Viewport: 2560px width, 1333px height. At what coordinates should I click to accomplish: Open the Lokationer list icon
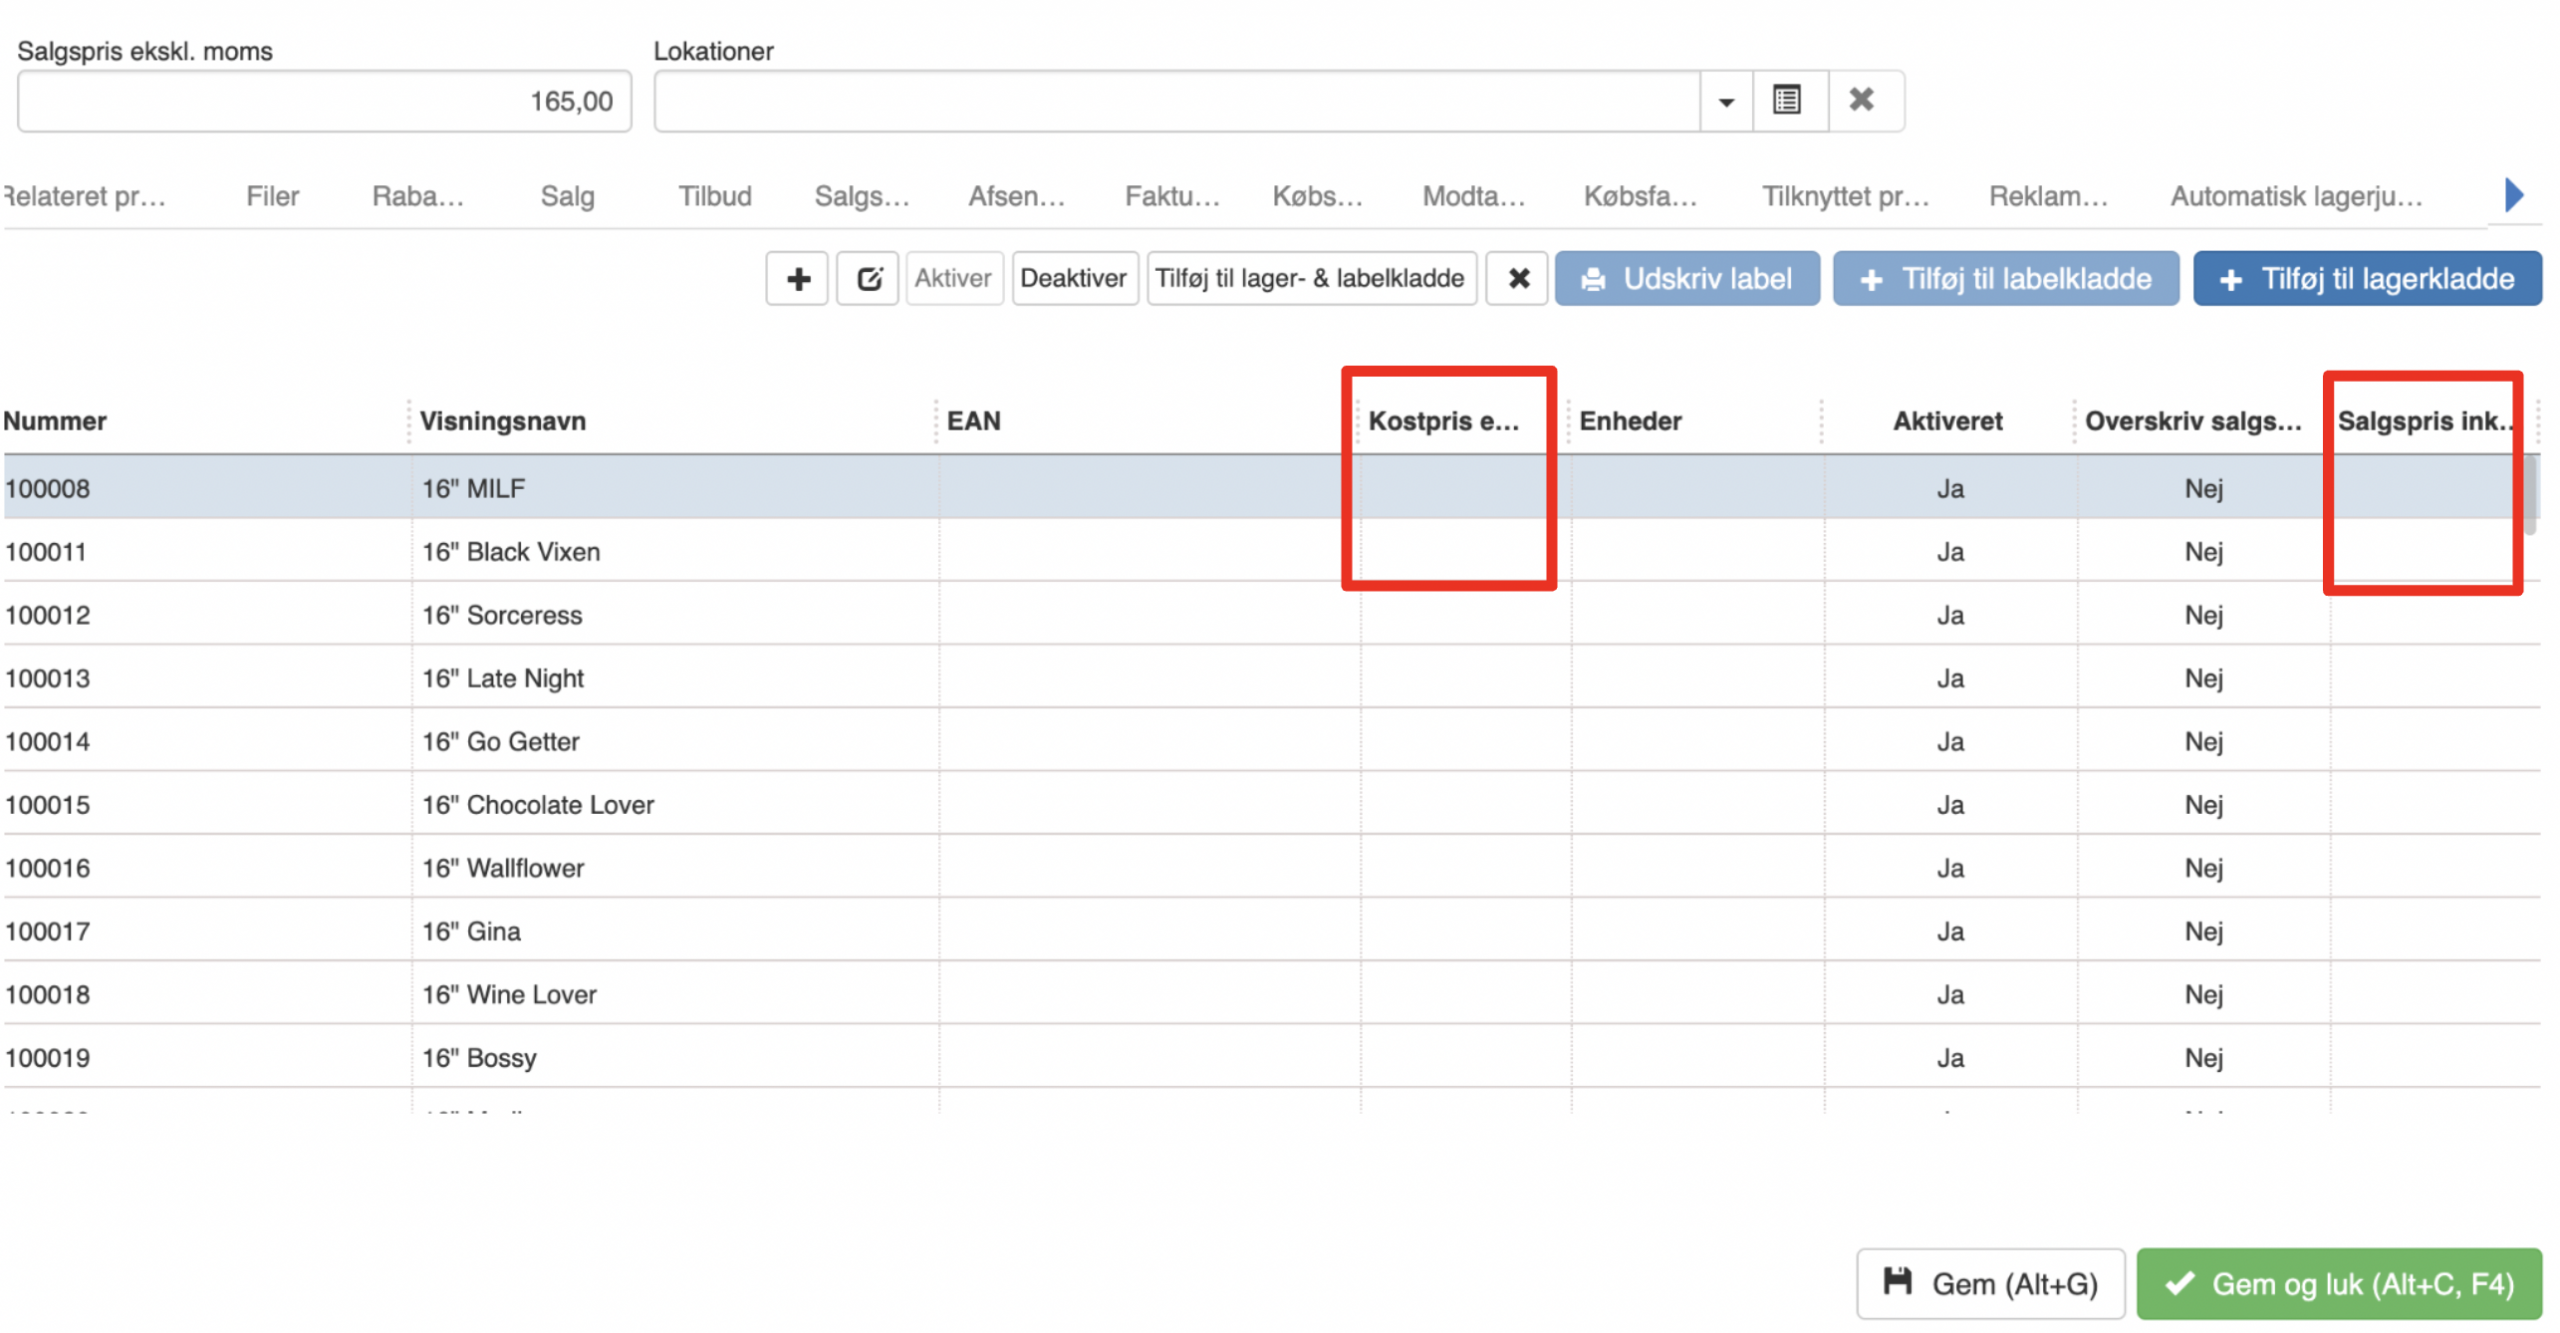[1788, 100]
